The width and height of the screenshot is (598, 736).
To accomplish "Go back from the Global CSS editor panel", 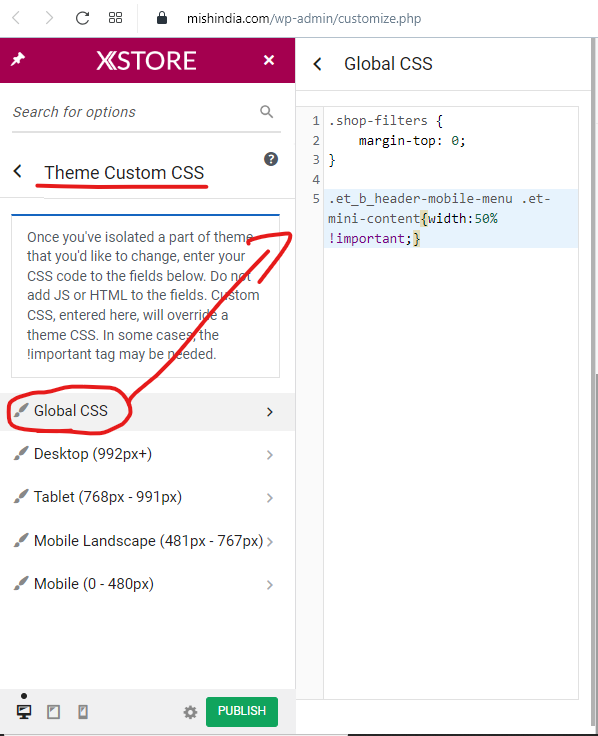I will click(318, 64).
